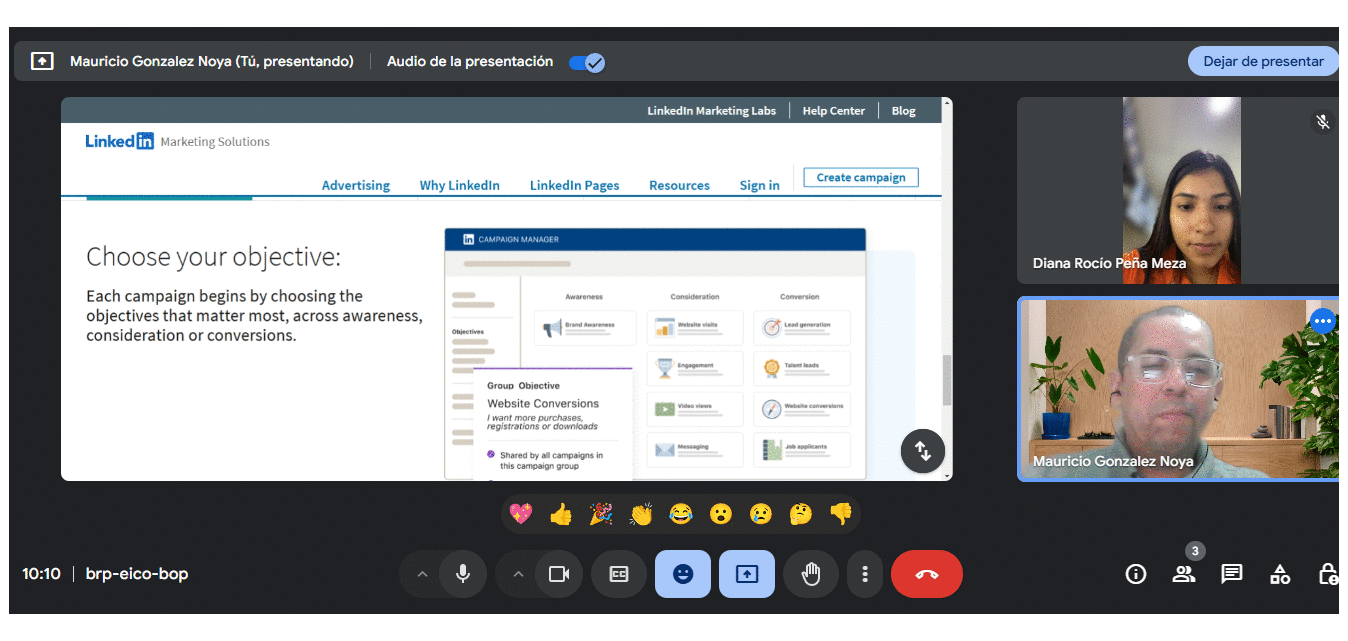Click Mauricio Gonzalez Noya video tile
Screen dimensions: 1348x641
click(x=1177, y=389)
